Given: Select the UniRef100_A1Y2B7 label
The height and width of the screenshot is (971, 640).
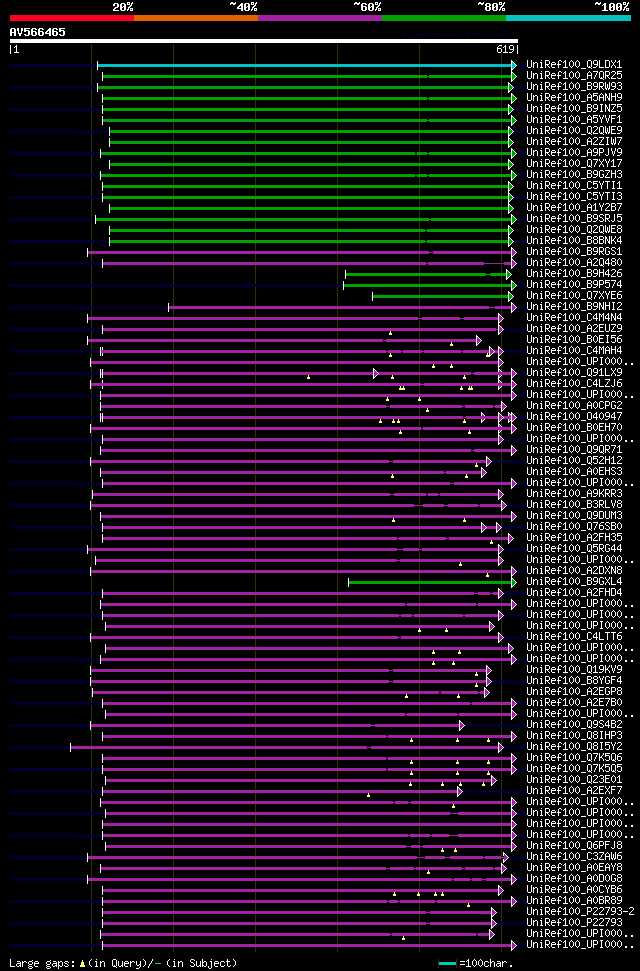Looking at the screenshot, I should click(x=574, y=207).
